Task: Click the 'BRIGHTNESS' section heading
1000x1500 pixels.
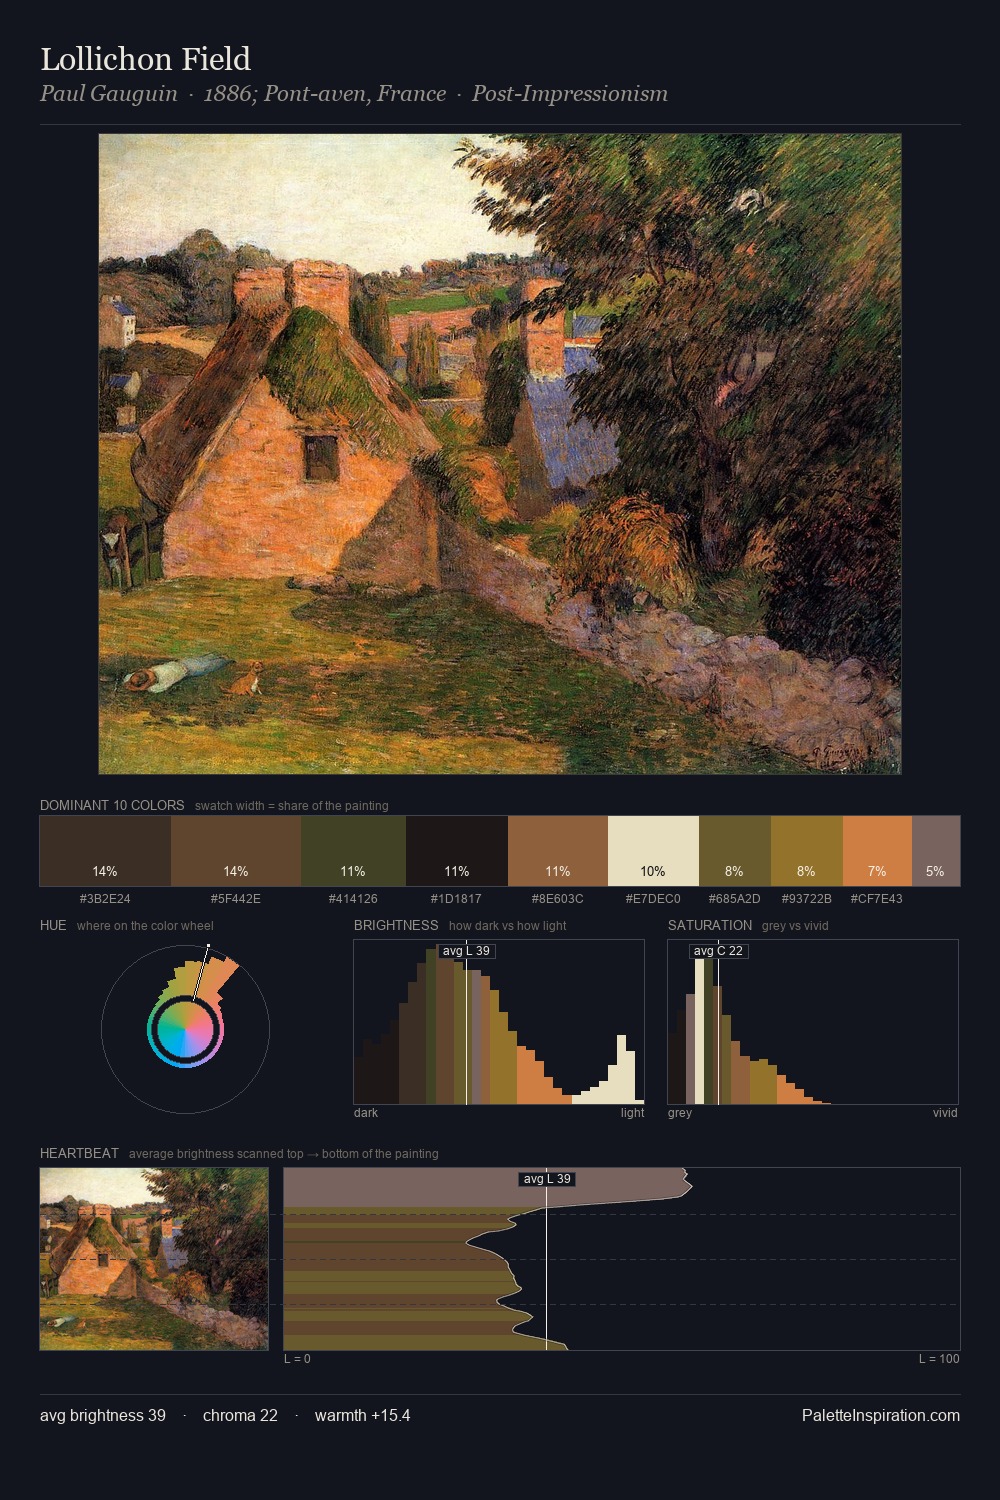Action: click(x=396, y=925)
